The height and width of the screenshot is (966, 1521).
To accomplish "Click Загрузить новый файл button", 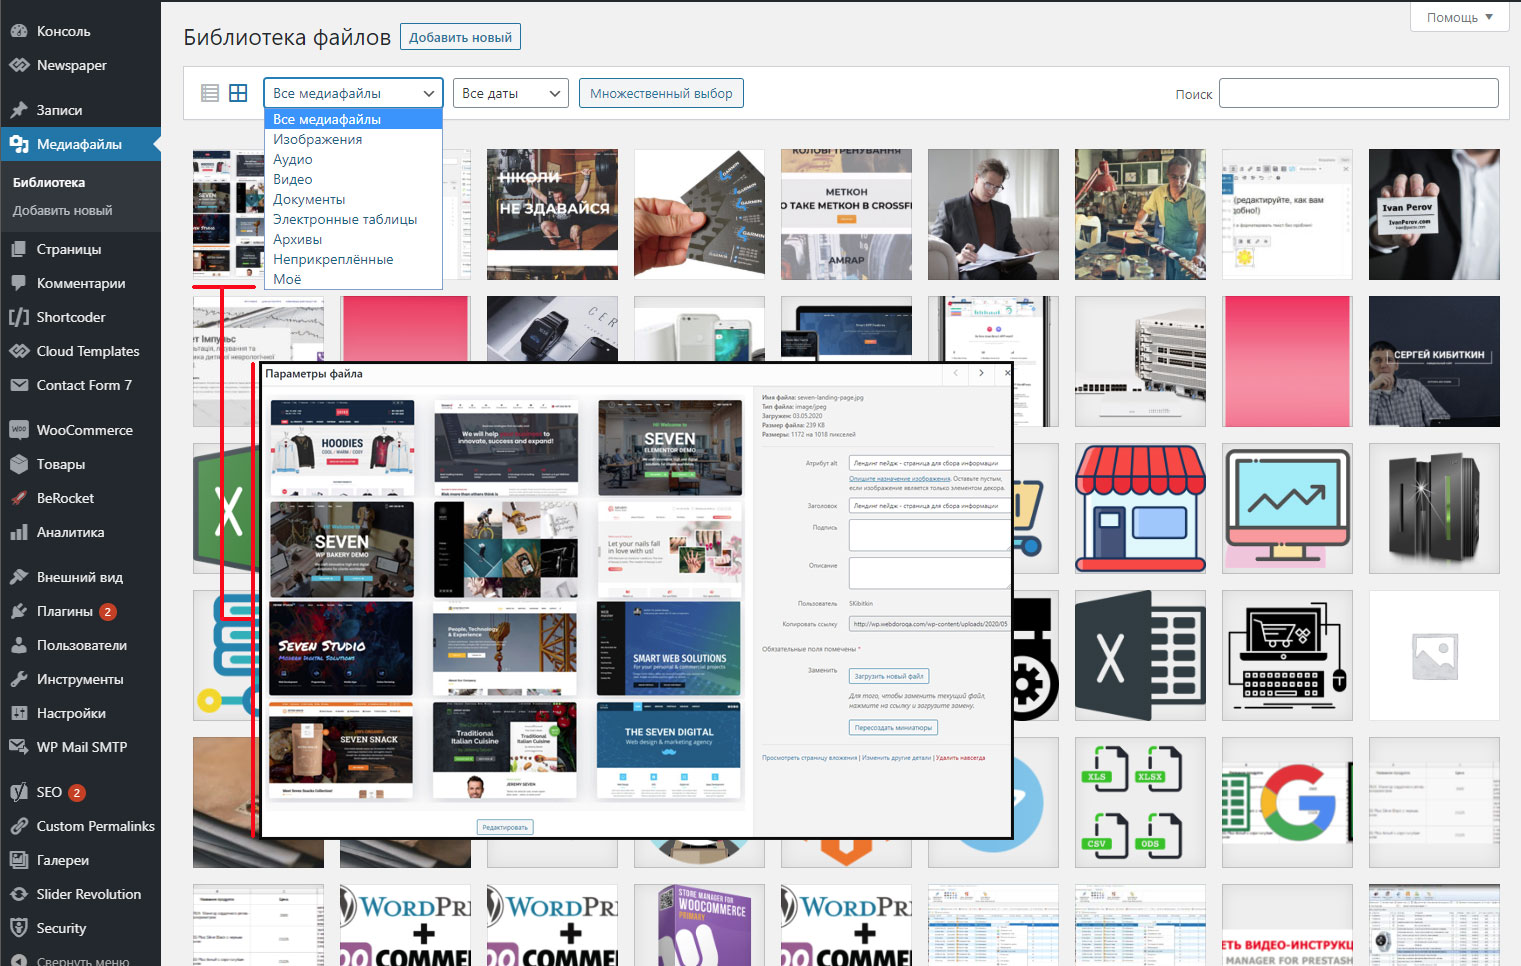I will [x=889, y=676].
